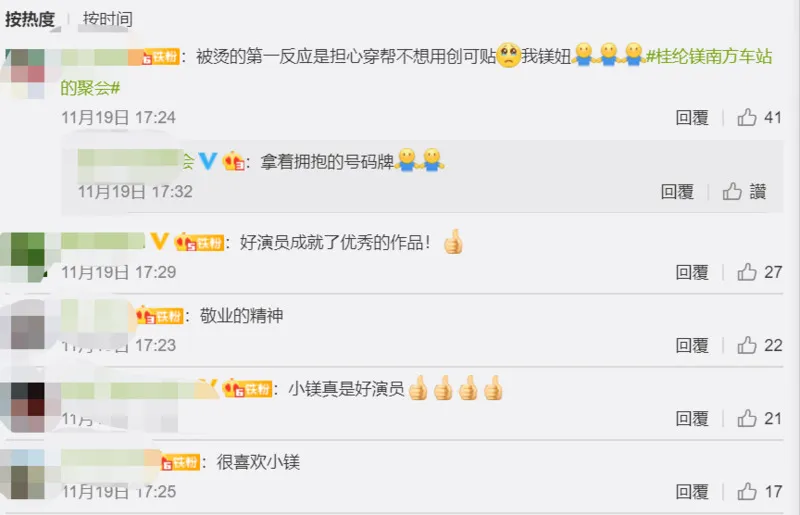Switch to 按热度 sorting tab
The width and height of the screenshot is (800, 515).
click(30, 19)
